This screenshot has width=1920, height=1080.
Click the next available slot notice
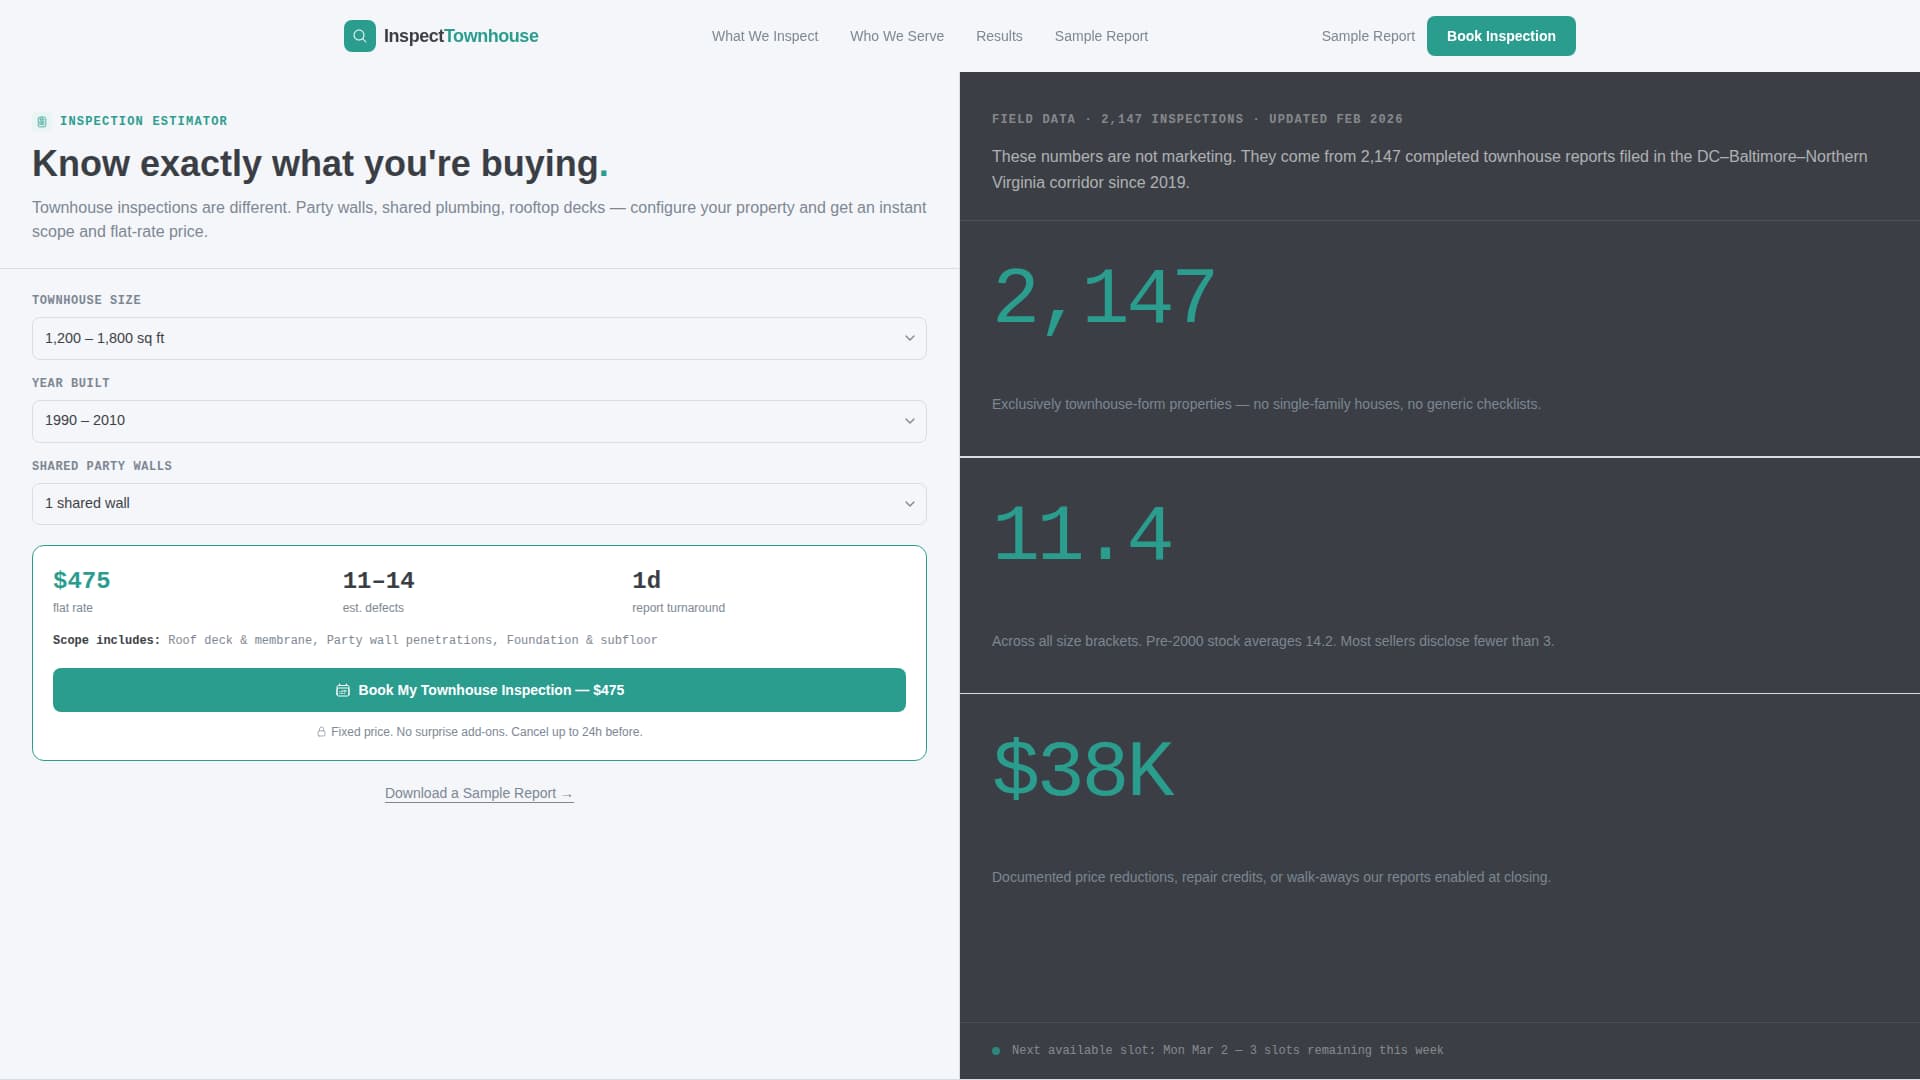click(x=1227, y=1051)
